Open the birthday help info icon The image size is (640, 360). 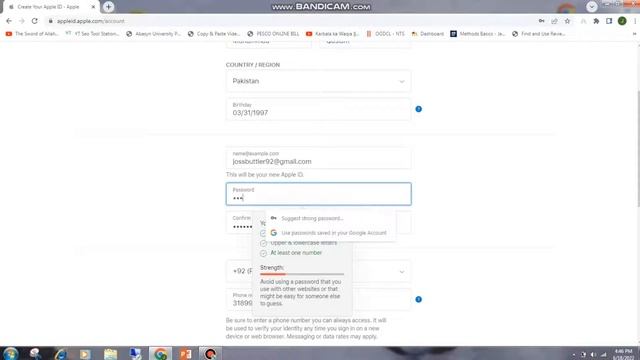(418, 109)
